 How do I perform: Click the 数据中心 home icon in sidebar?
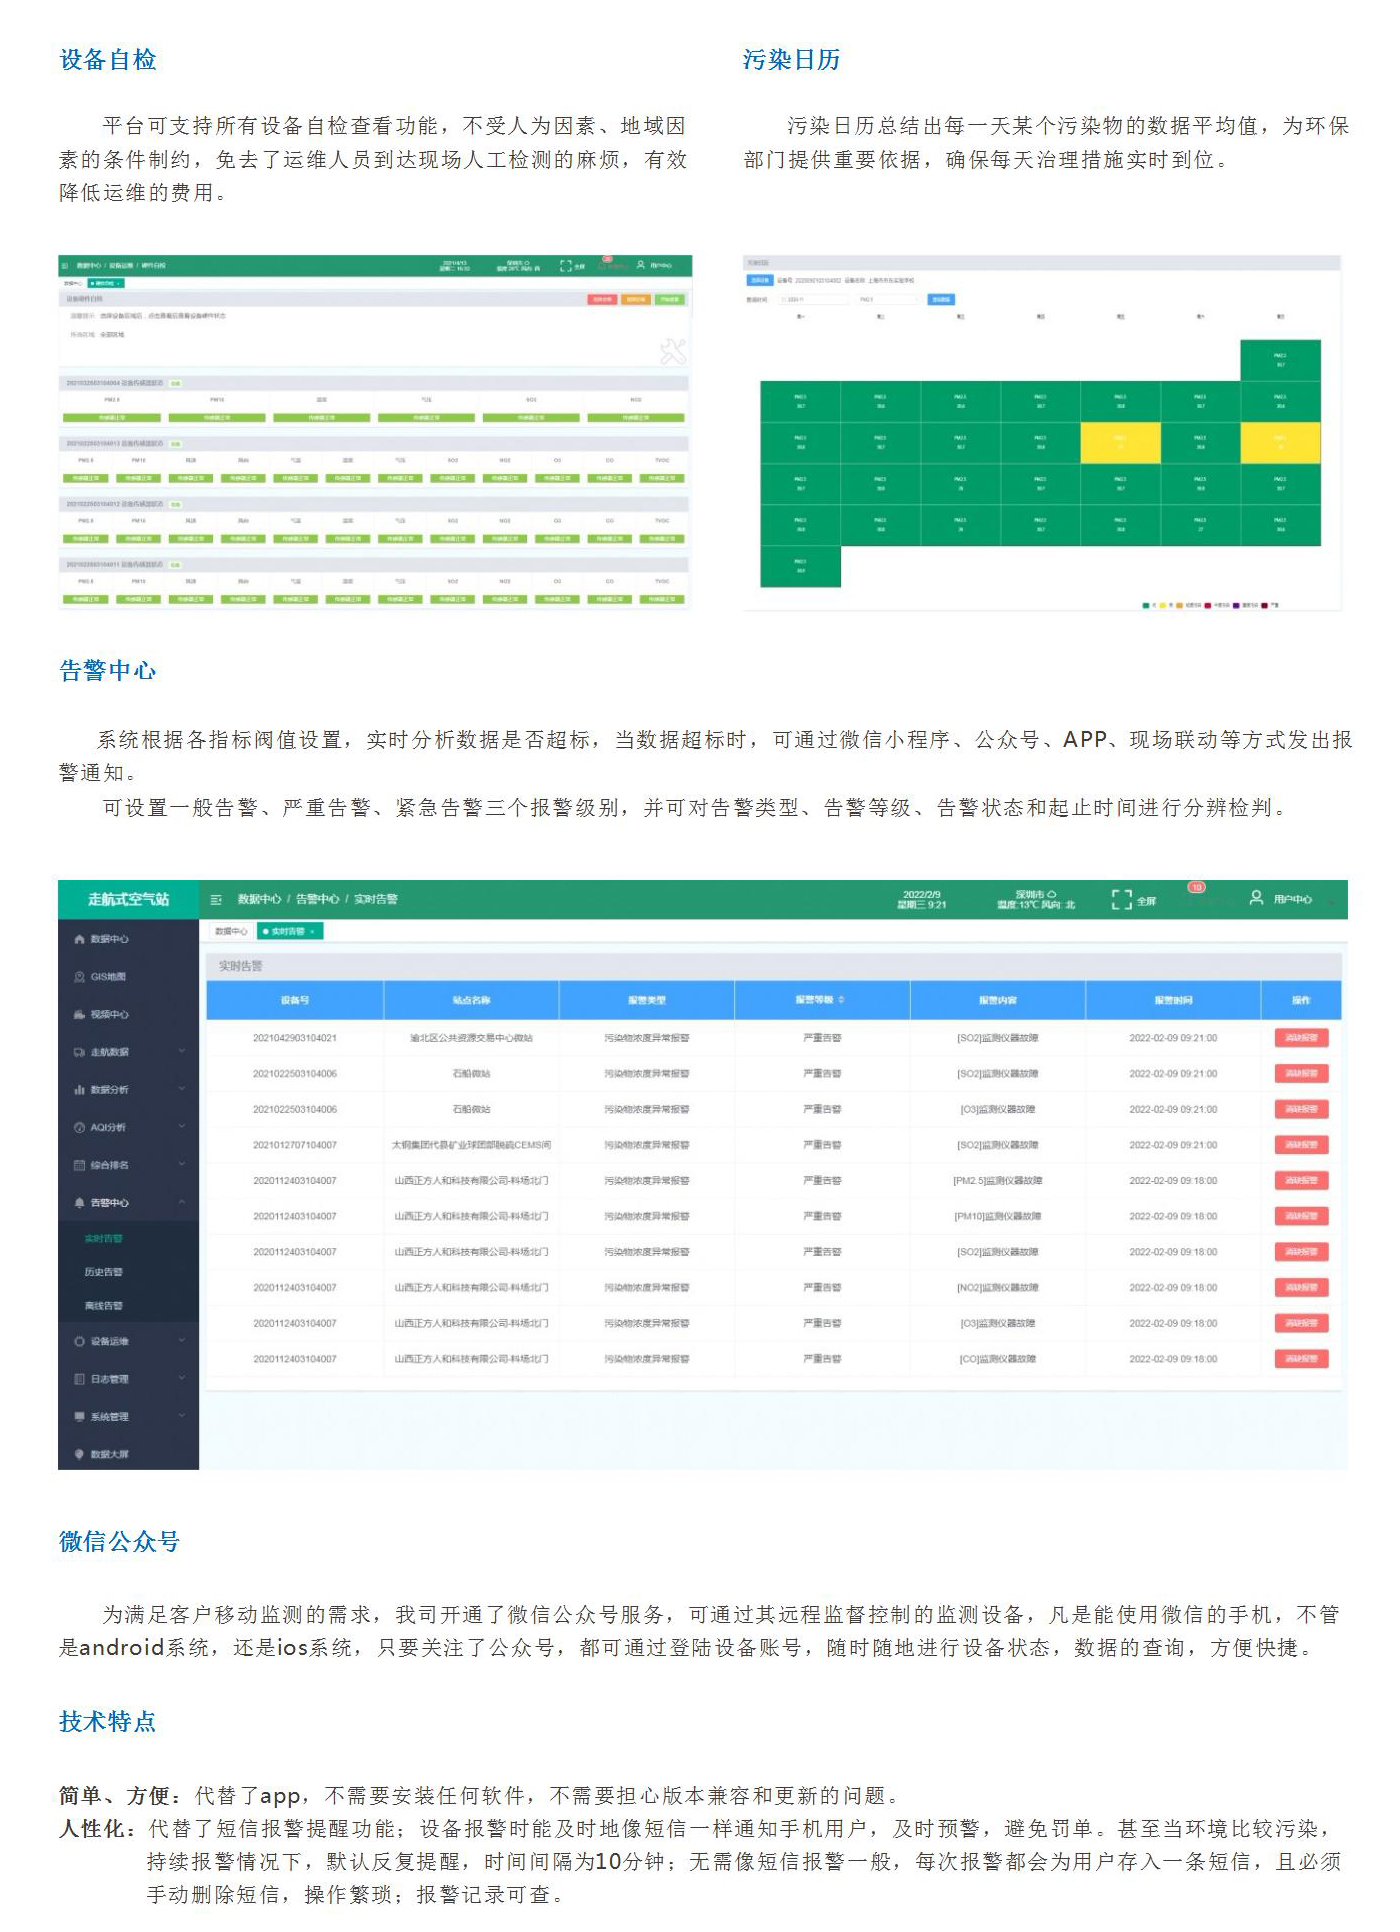click(x=79, y=940)
